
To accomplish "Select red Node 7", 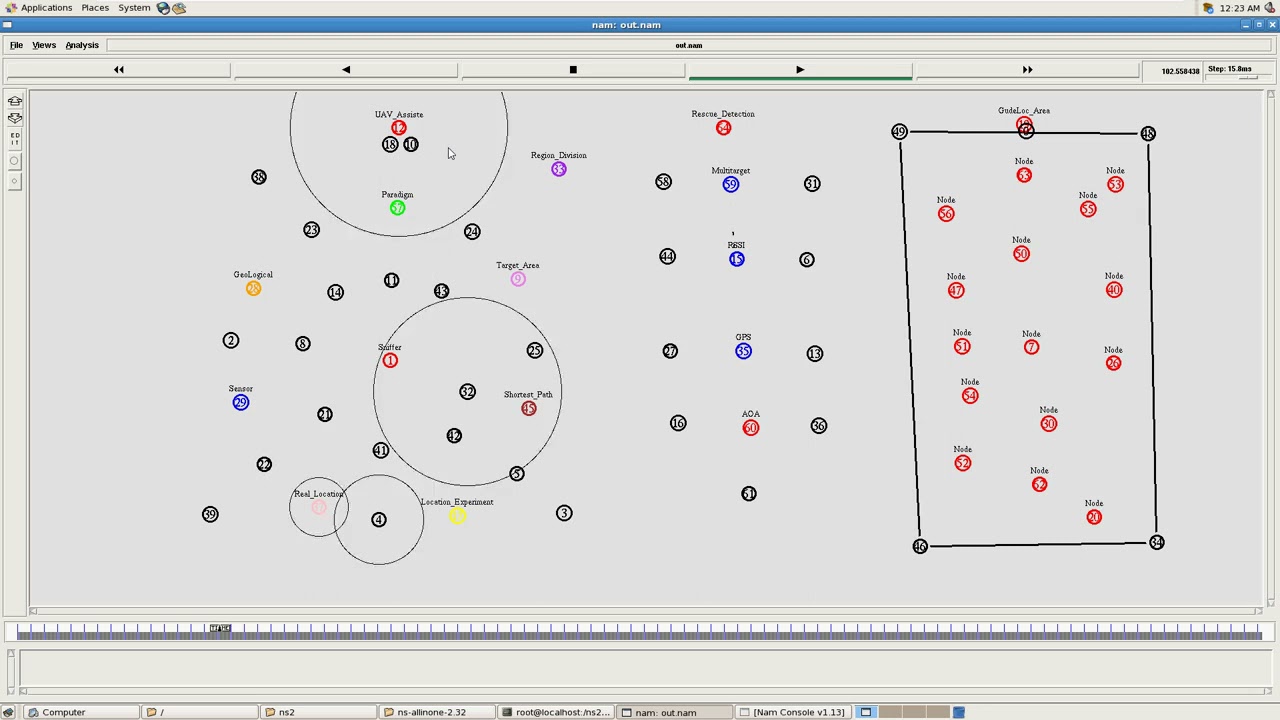I will click(1031, 347).
